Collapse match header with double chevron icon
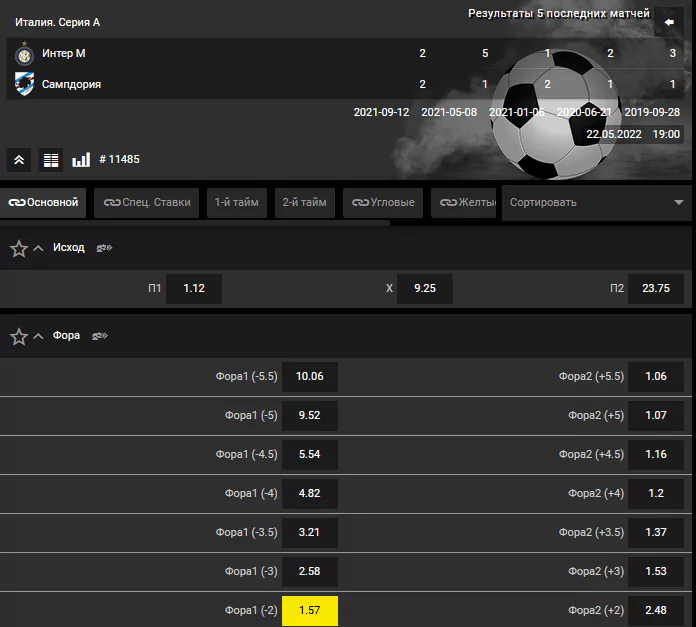 click(x=19, y=160)
